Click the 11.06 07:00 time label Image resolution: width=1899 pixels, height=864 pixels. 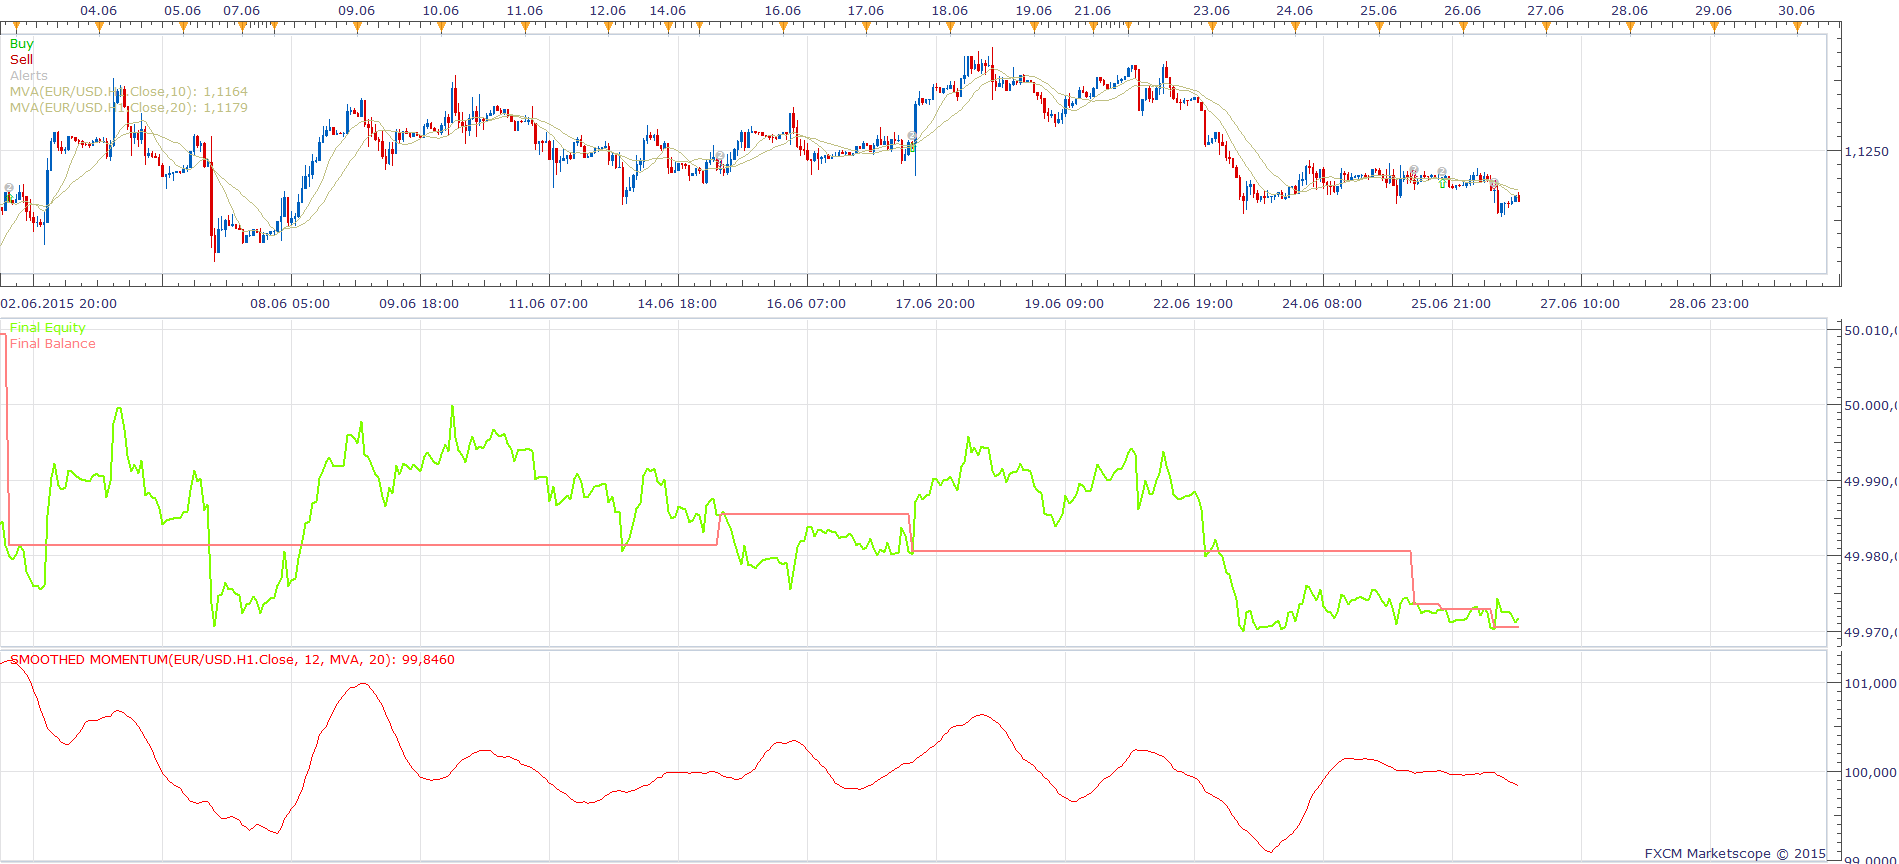click(x=548, y=304)
